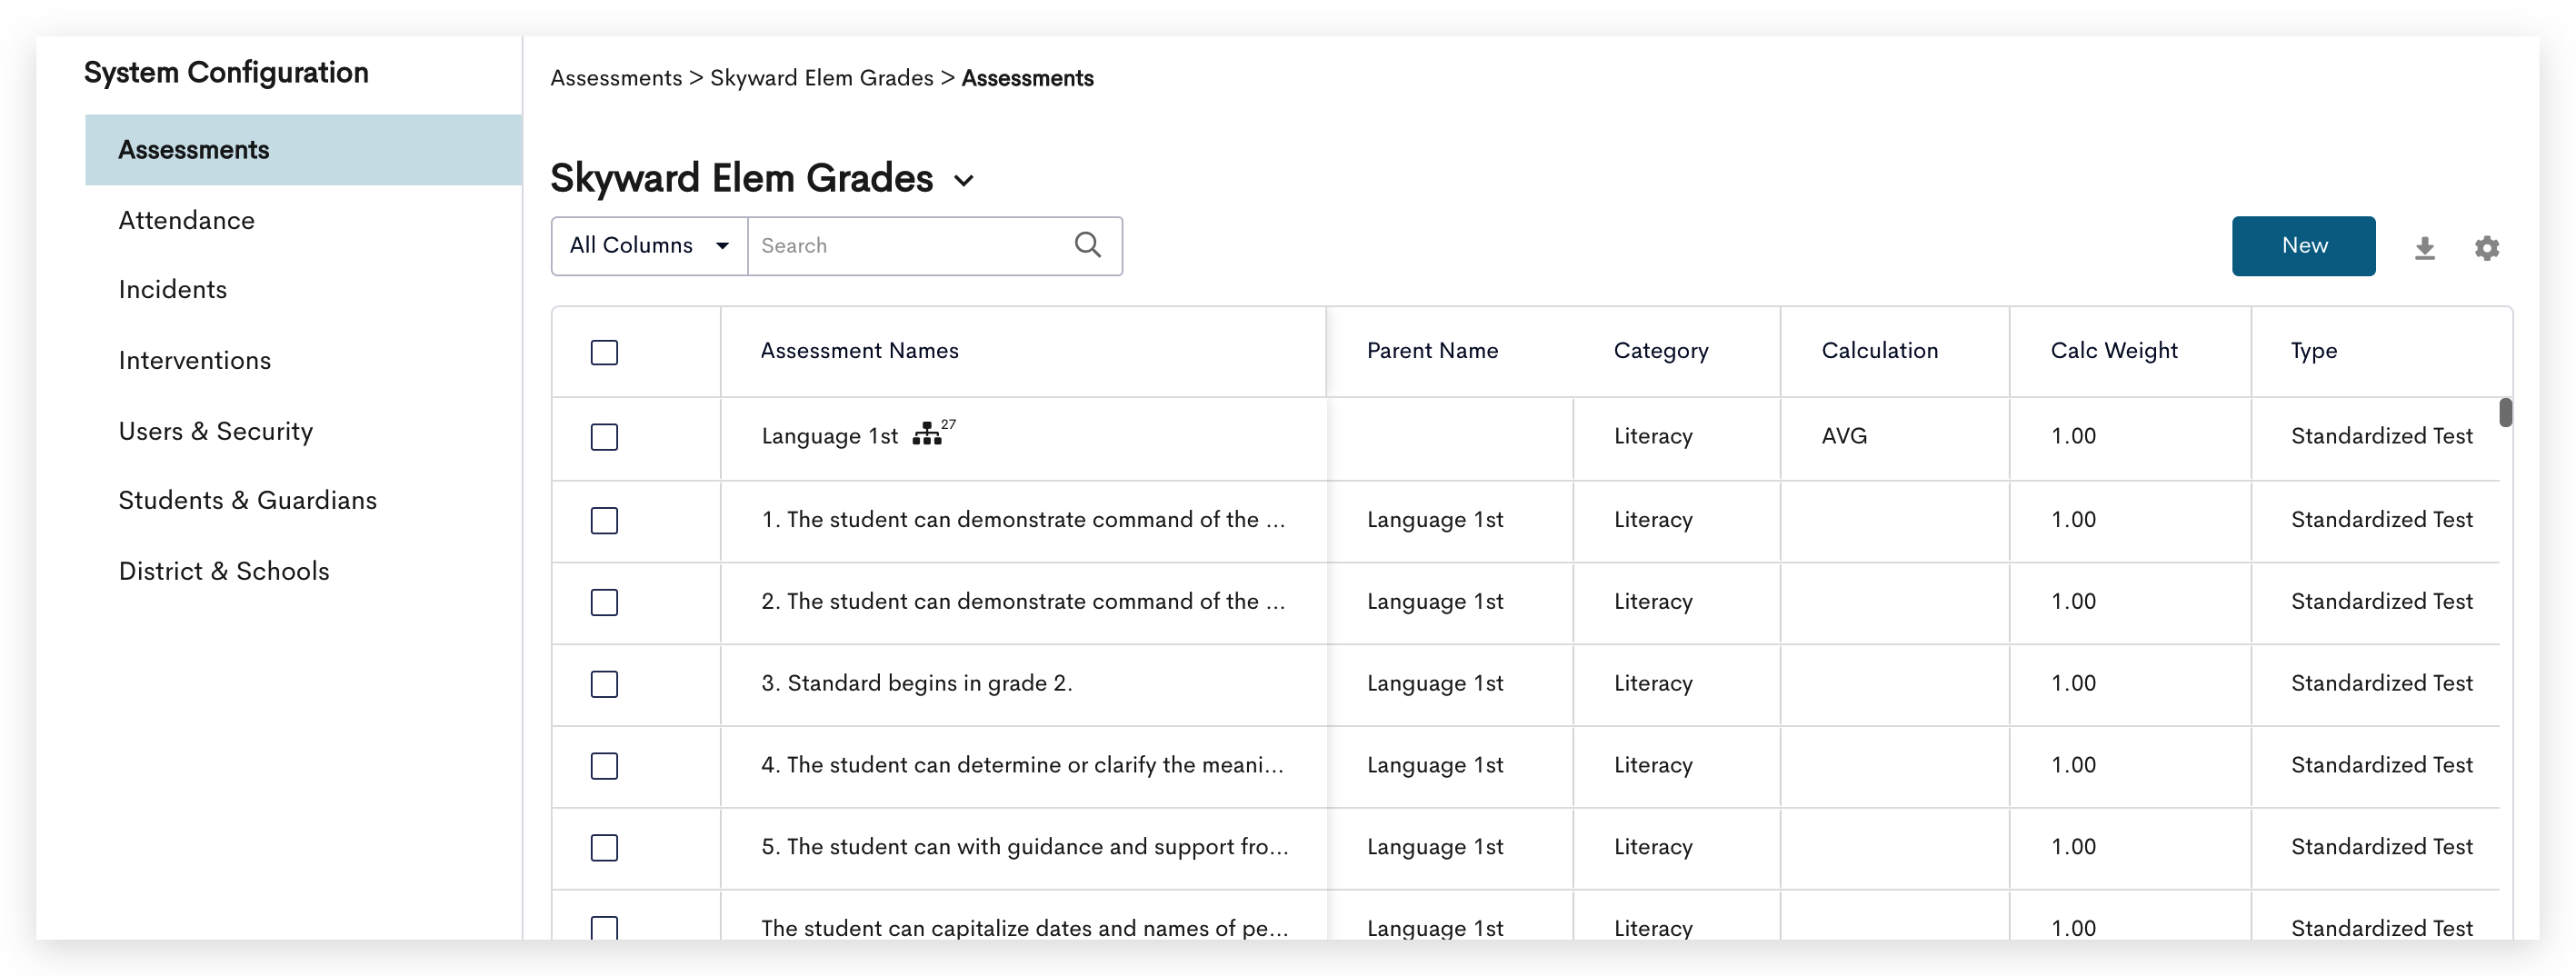The height and width of the screenshot is (976, 2576).
Task: Click the current bold Assessments breadcrumb
Action: pyautogui.click(x=1027, y=78)
